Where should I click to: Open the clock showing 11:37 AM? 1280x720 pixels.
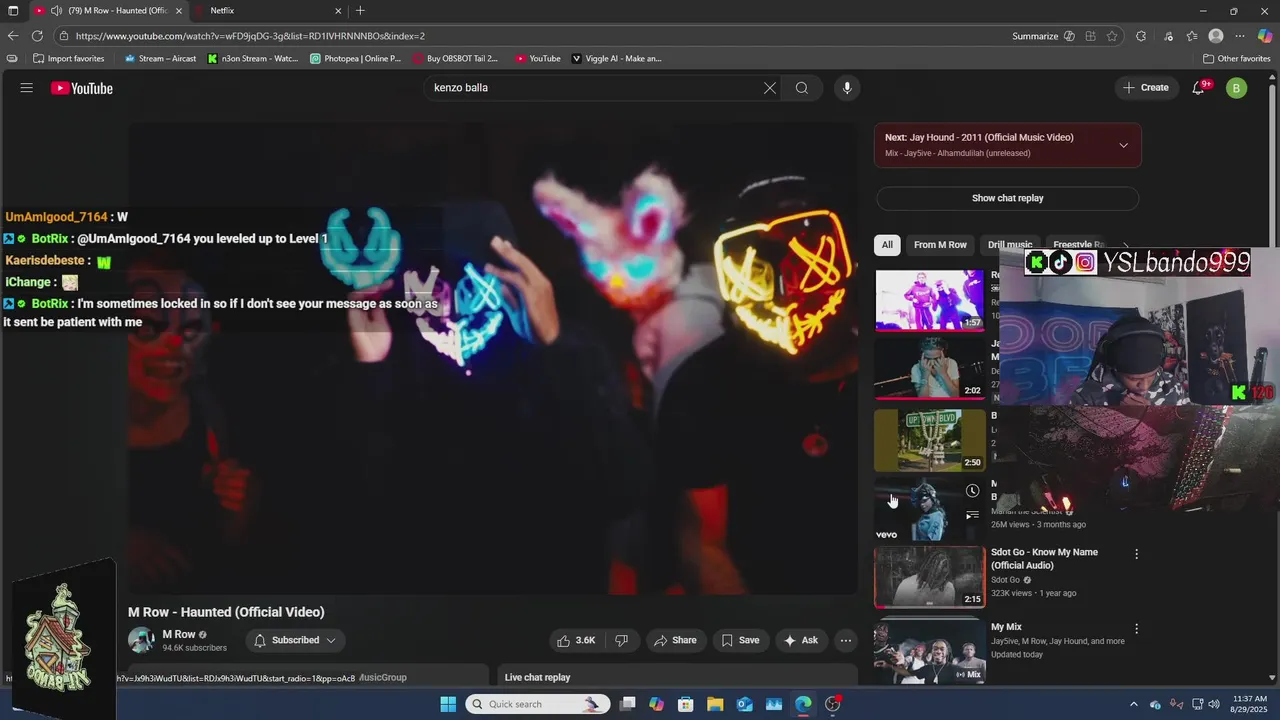pos(1250,704)
